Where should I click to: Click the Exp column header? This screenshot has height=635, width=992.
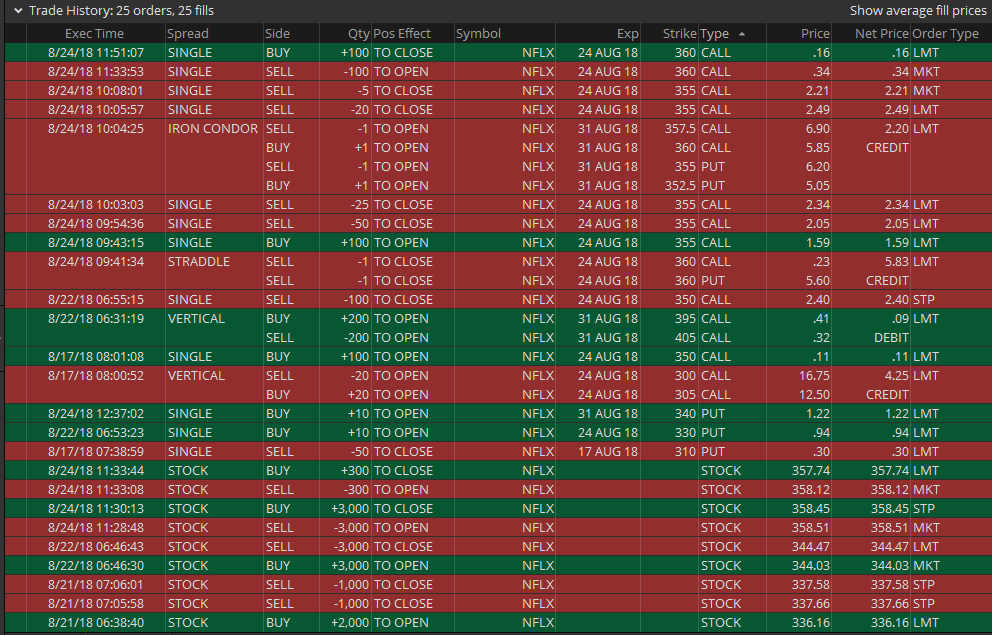click(x=627, y=34)
